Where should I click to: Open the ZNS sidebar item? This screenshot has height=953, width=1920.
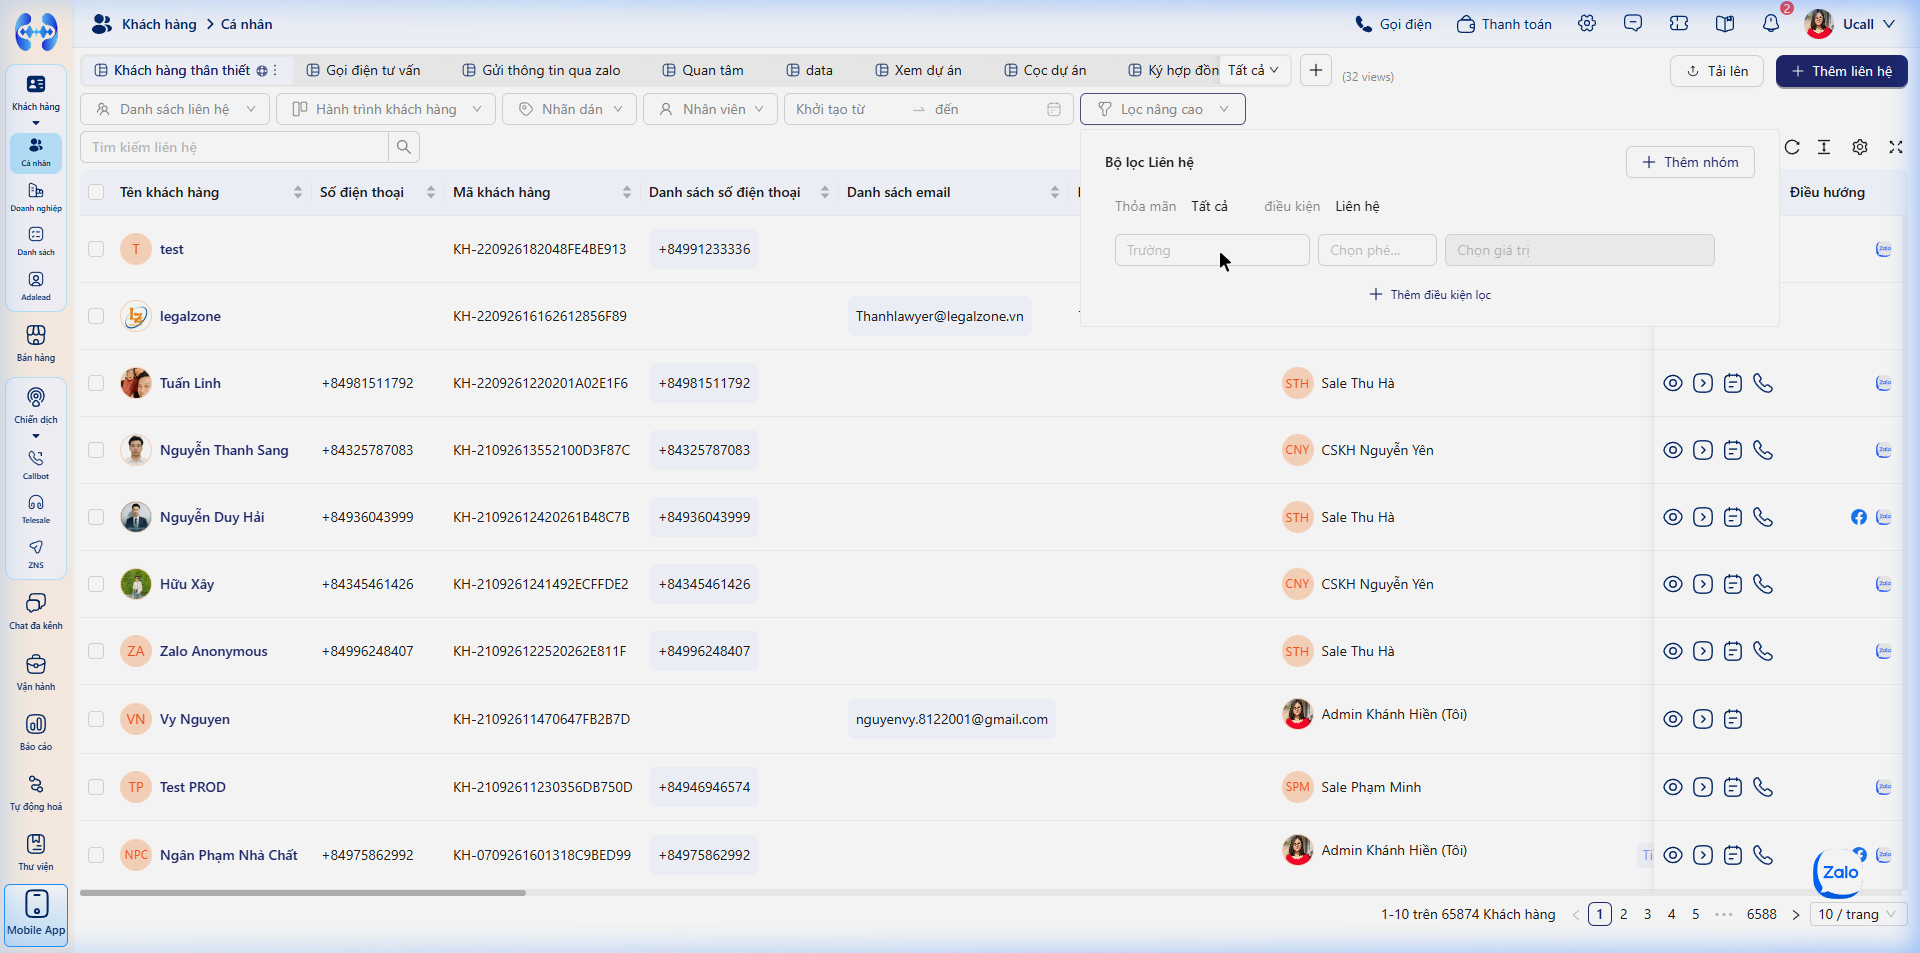click(36, 553)
